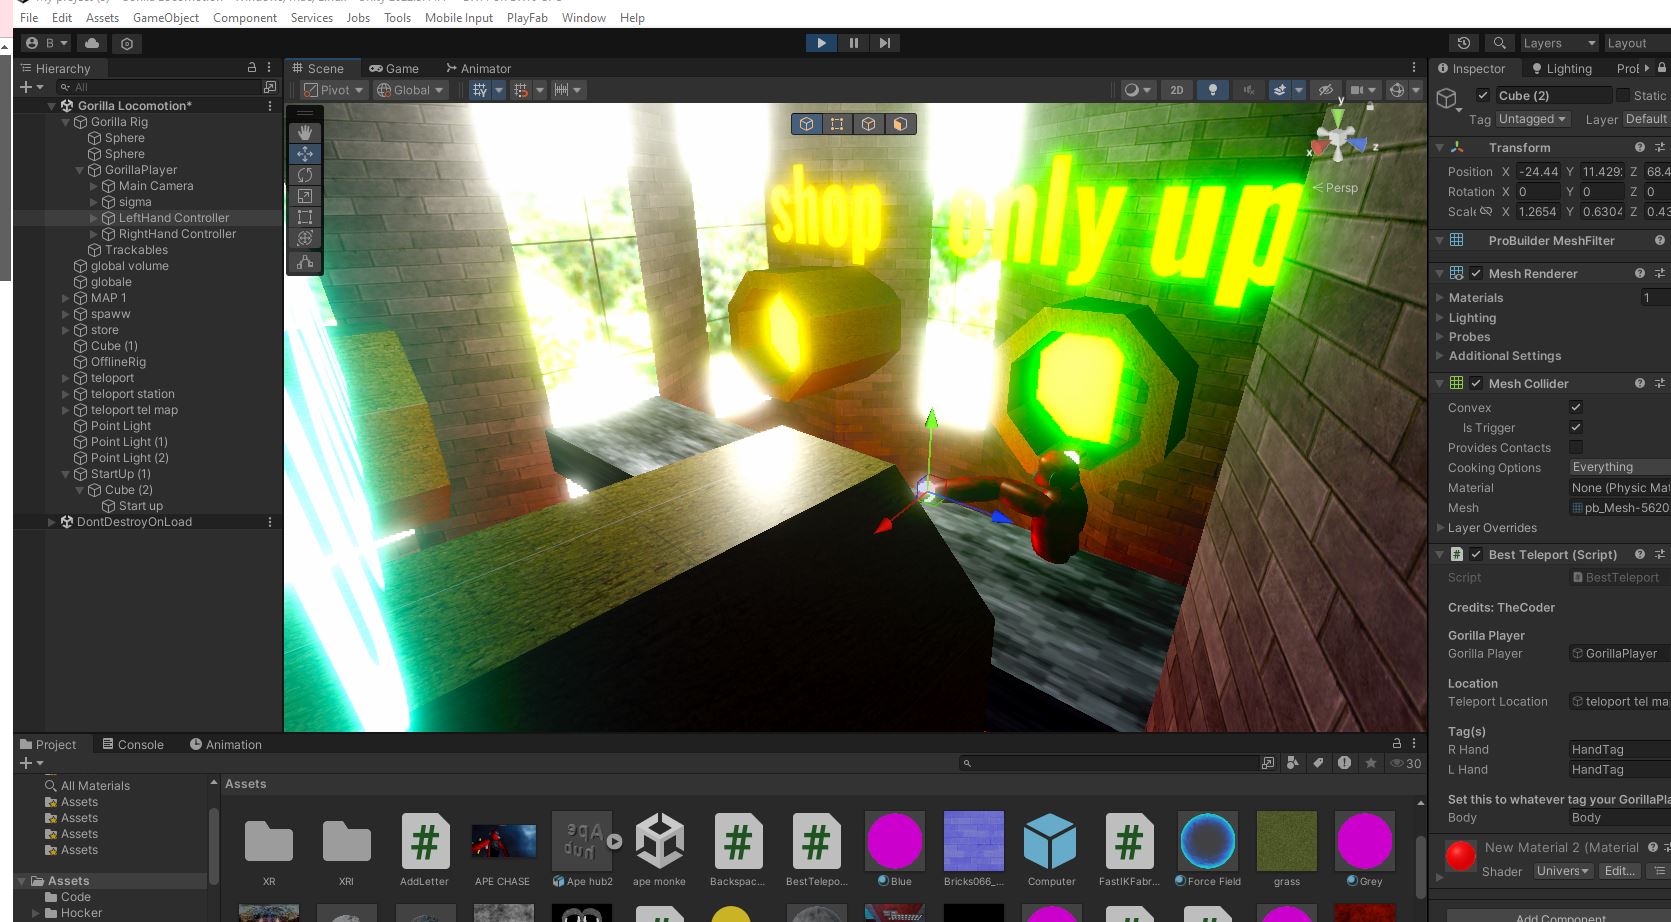Open the Global handle rotation dropdown
1671x922 pixels.
pyautogui.click(x=410, y=90)
